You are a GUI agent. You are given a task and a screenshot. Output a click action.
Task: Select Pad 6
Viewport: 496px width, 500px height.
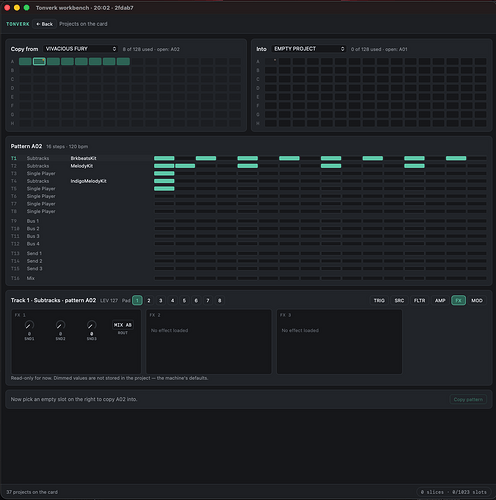point(196,300)
